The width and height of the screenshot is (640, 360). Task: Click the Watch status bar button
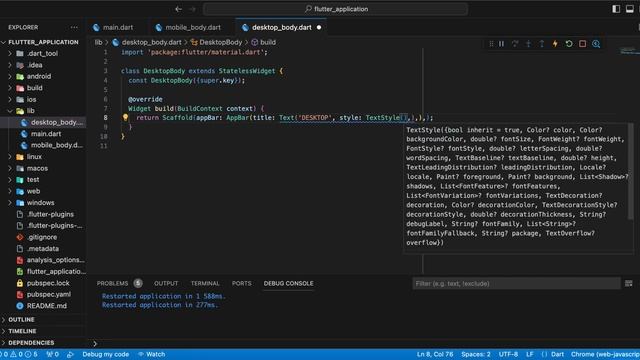click(151, 354)
